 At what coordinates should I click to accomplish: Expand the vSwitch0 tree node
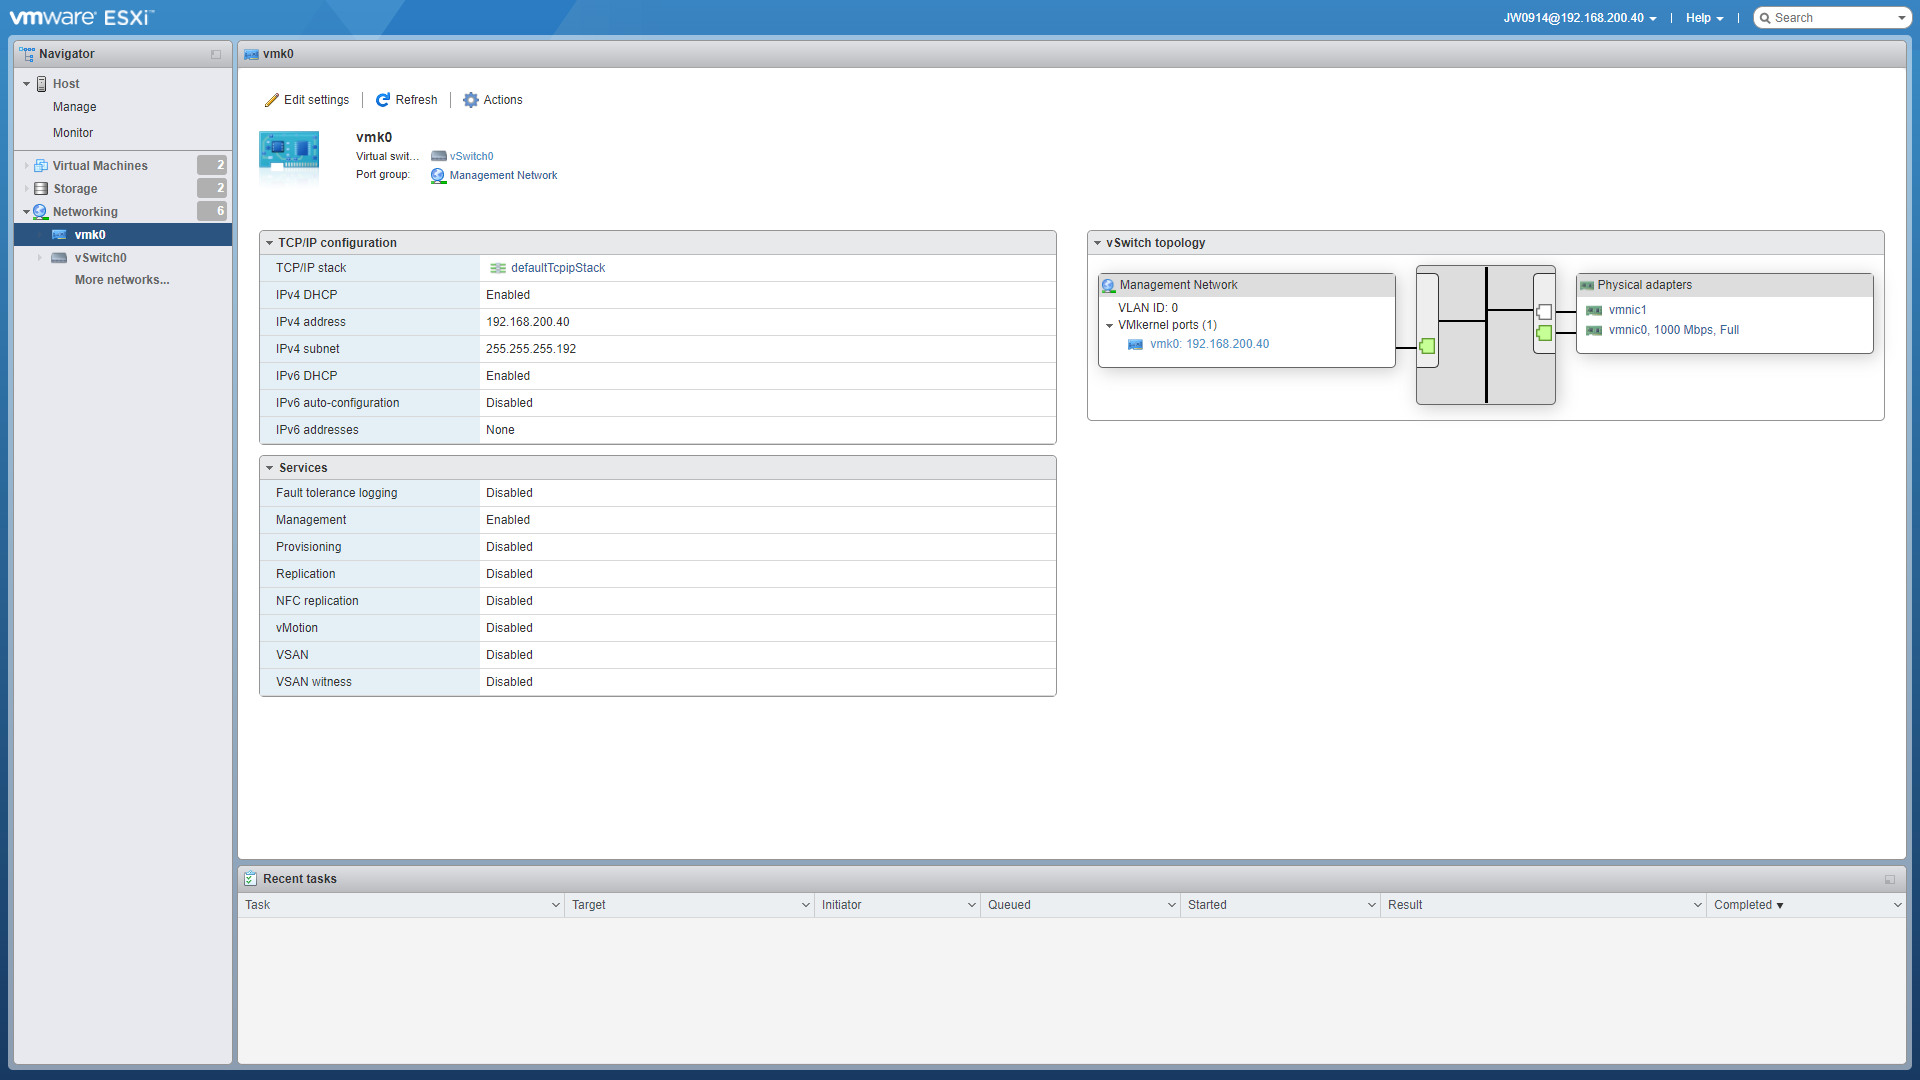pyautogui.click(x=40, y=258)
